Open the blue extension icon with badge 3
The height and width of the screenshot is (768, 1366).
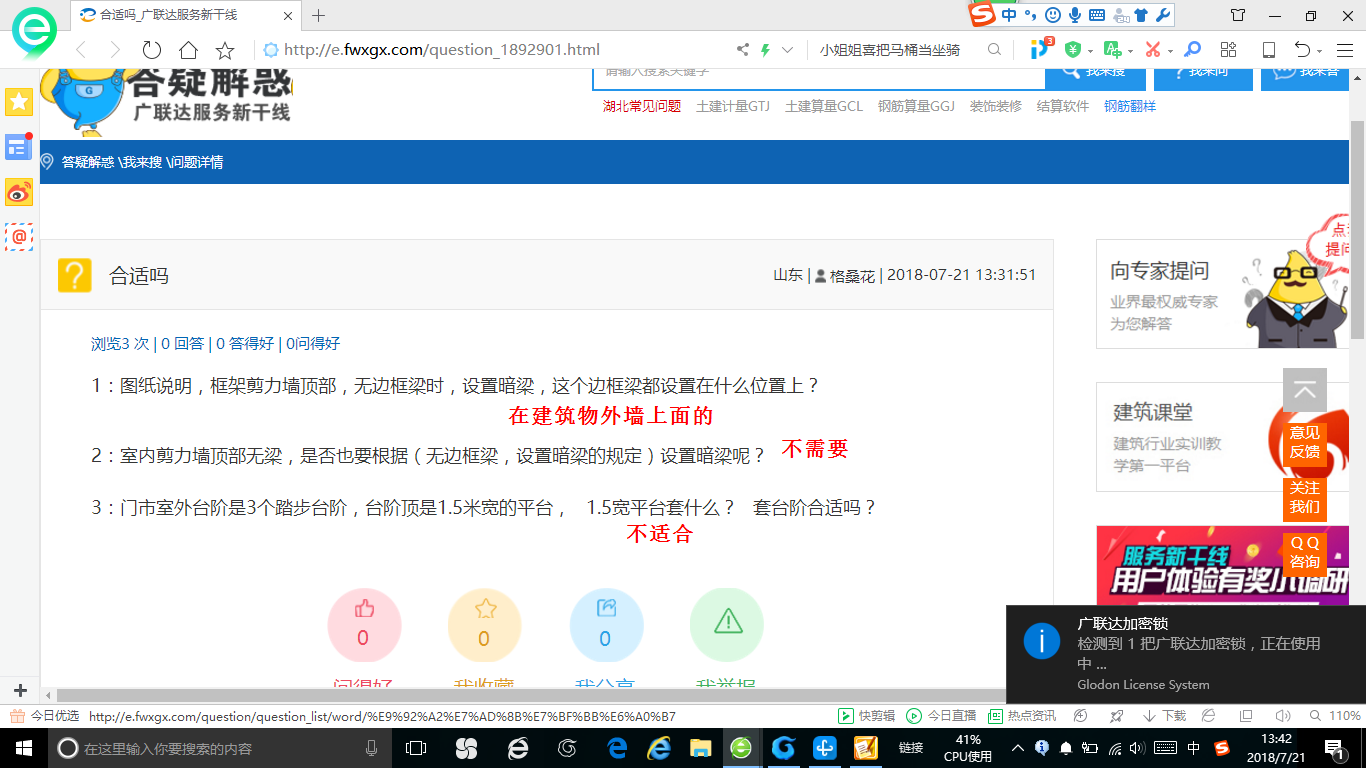coord(1041,48)
